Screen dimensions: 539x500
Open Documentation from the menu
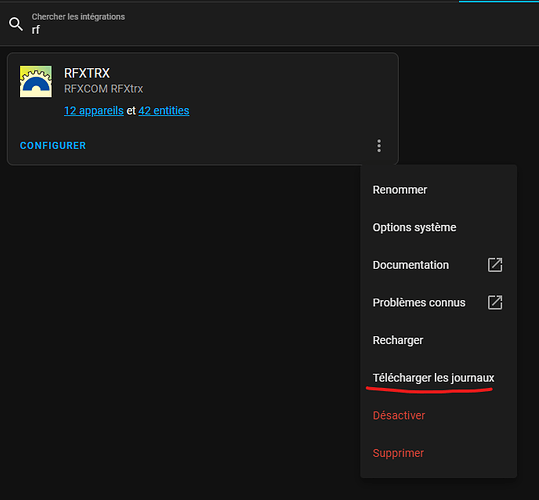click(438, 265)
